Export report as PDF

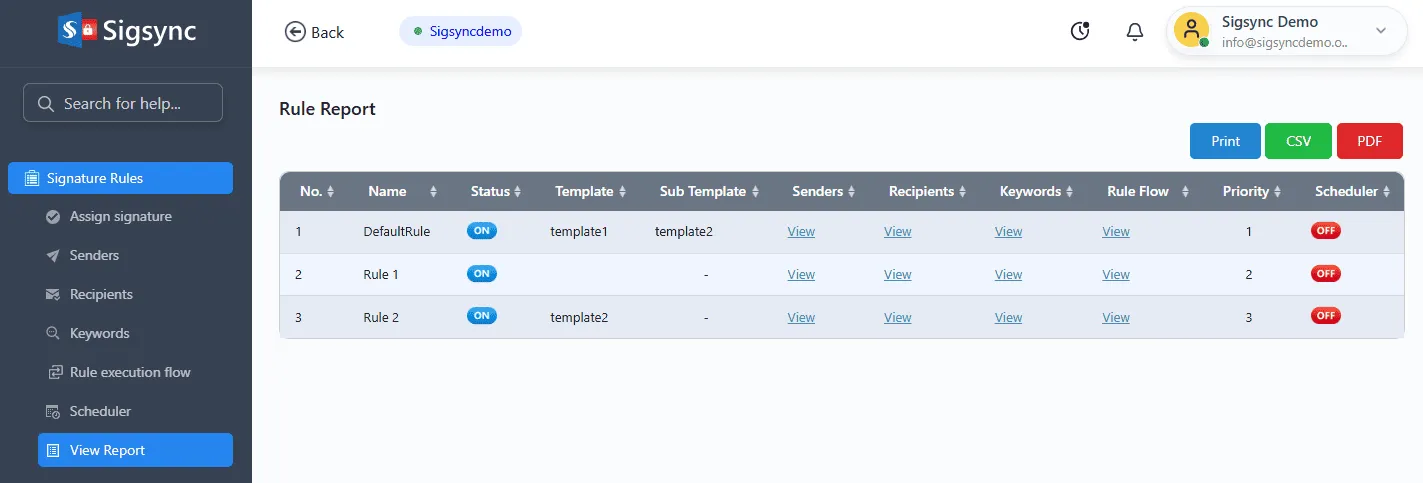point(1370,141)
